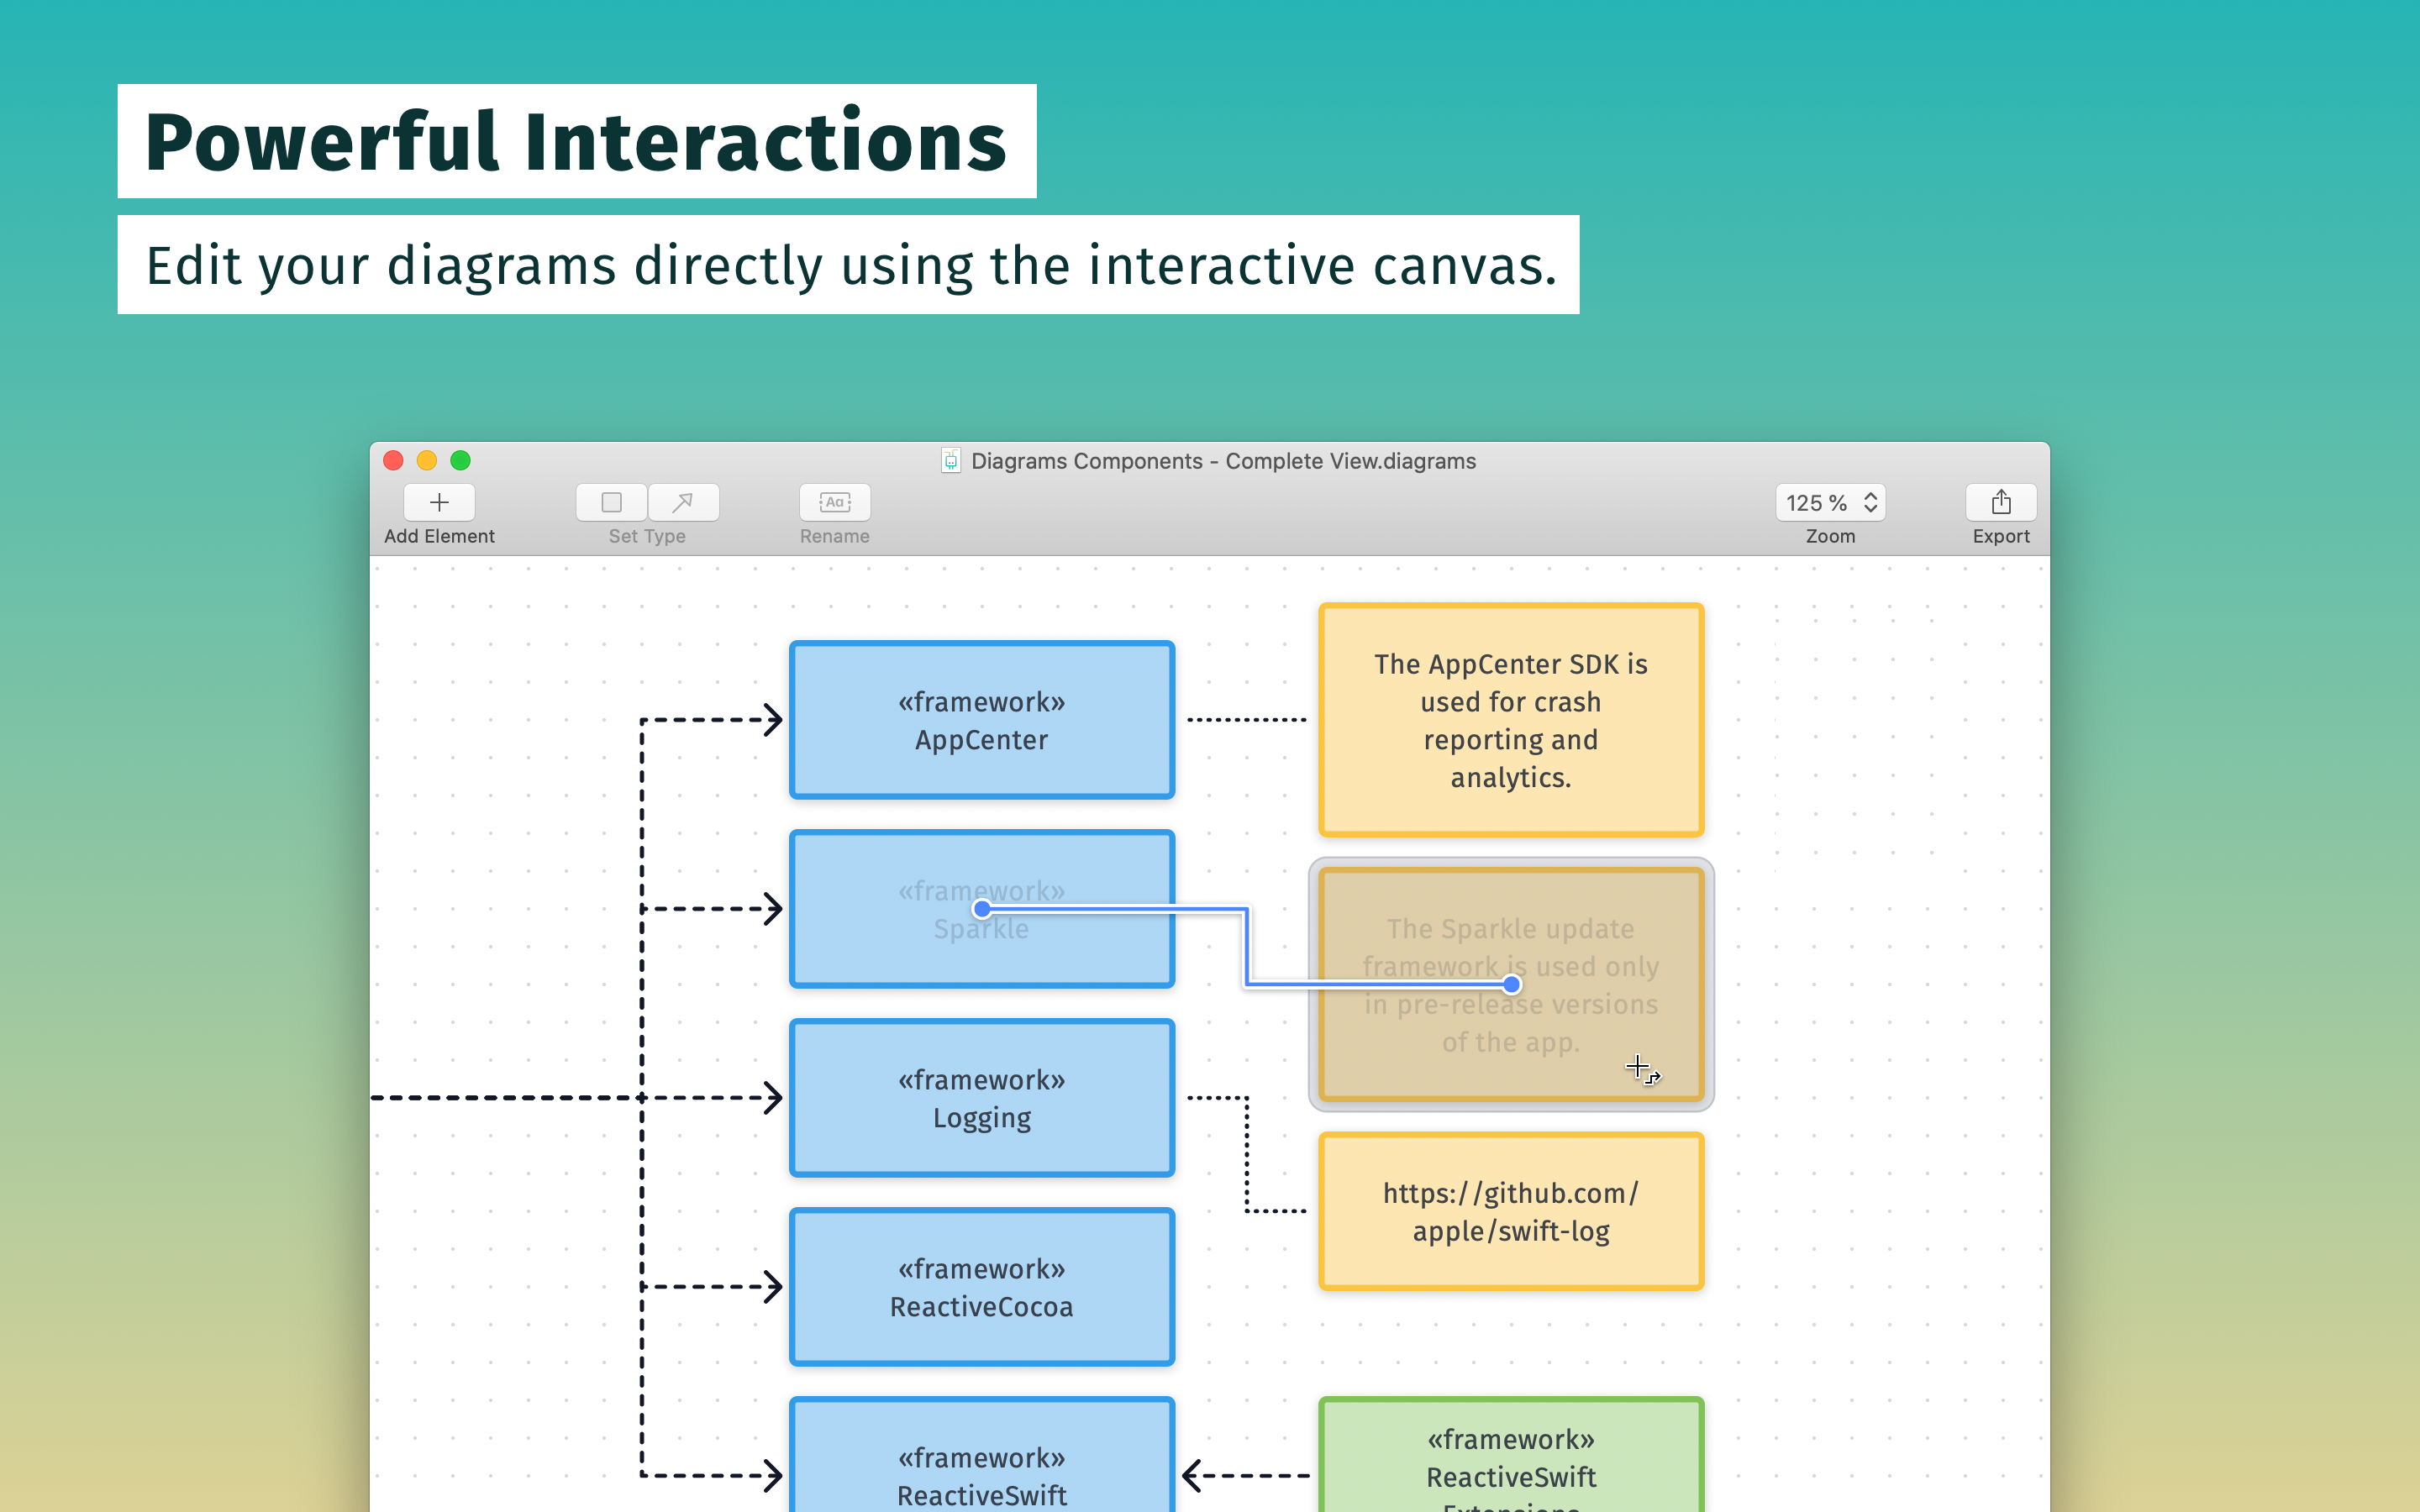Open the Export share button
Viewport: 2420px width, 1512px height.
pos(2001,502)
